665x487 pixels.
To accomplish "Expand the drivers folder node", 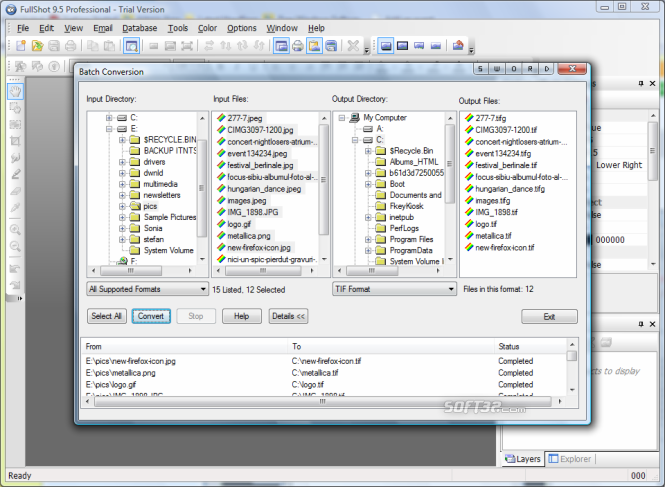I will click(122, 162).
